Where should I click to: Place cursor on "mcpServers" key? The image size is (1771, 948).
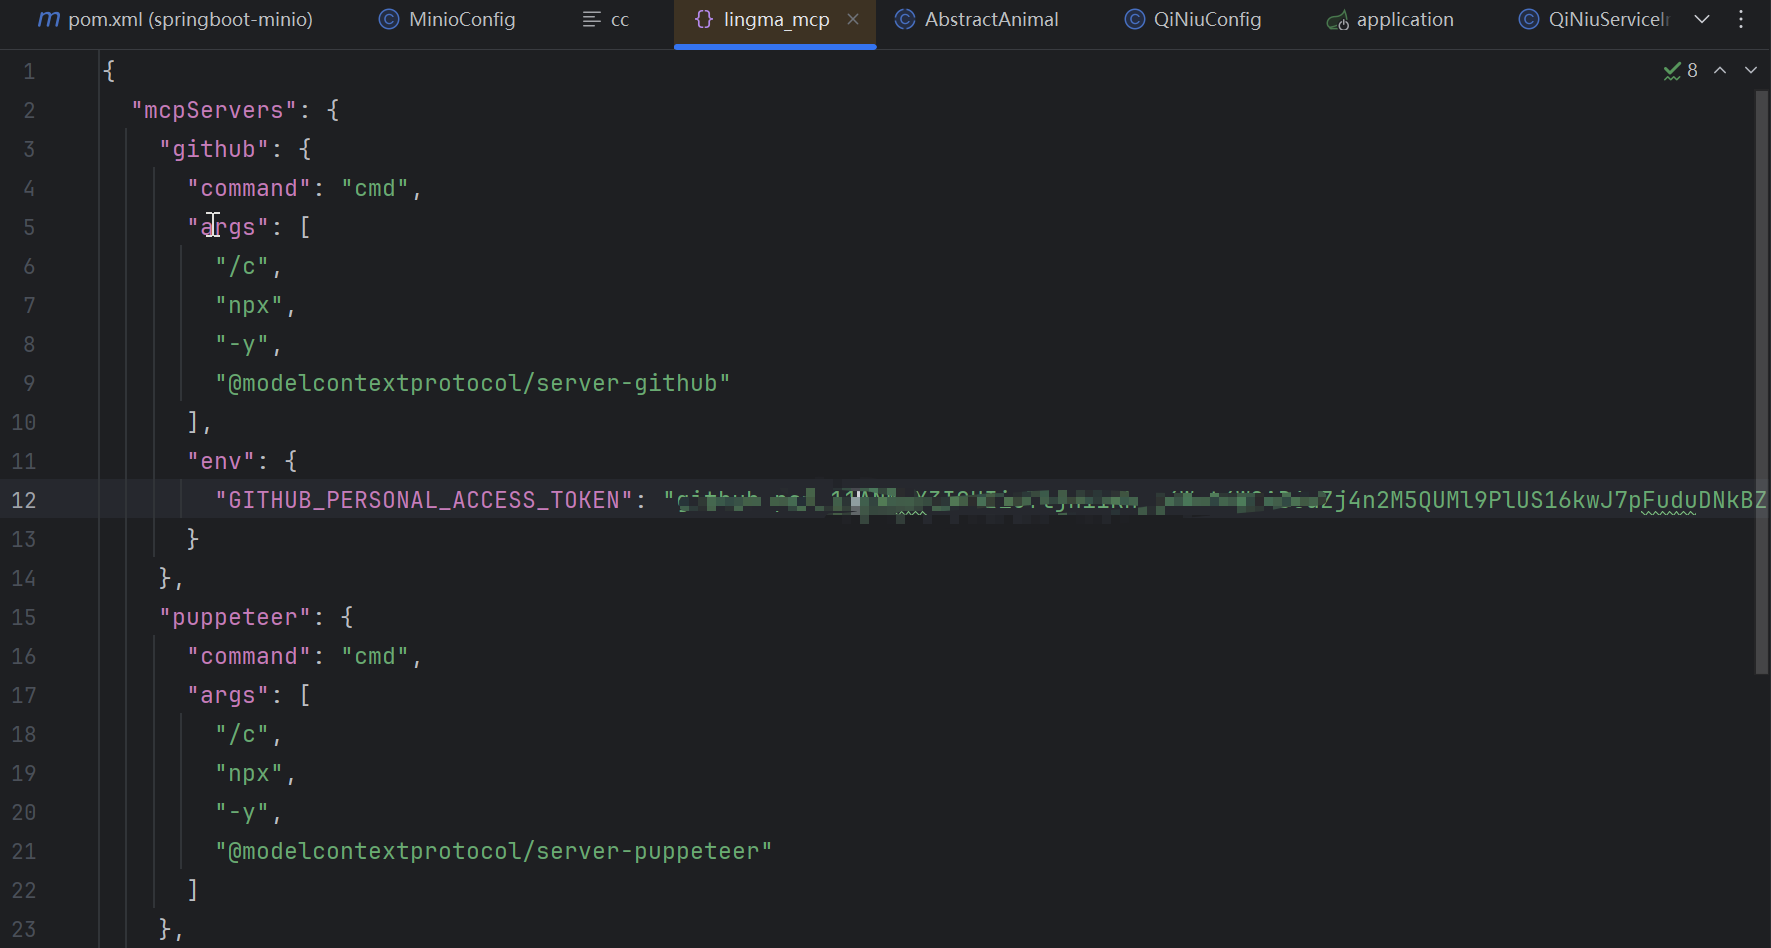pyautogui.click(x=214, y=110)
